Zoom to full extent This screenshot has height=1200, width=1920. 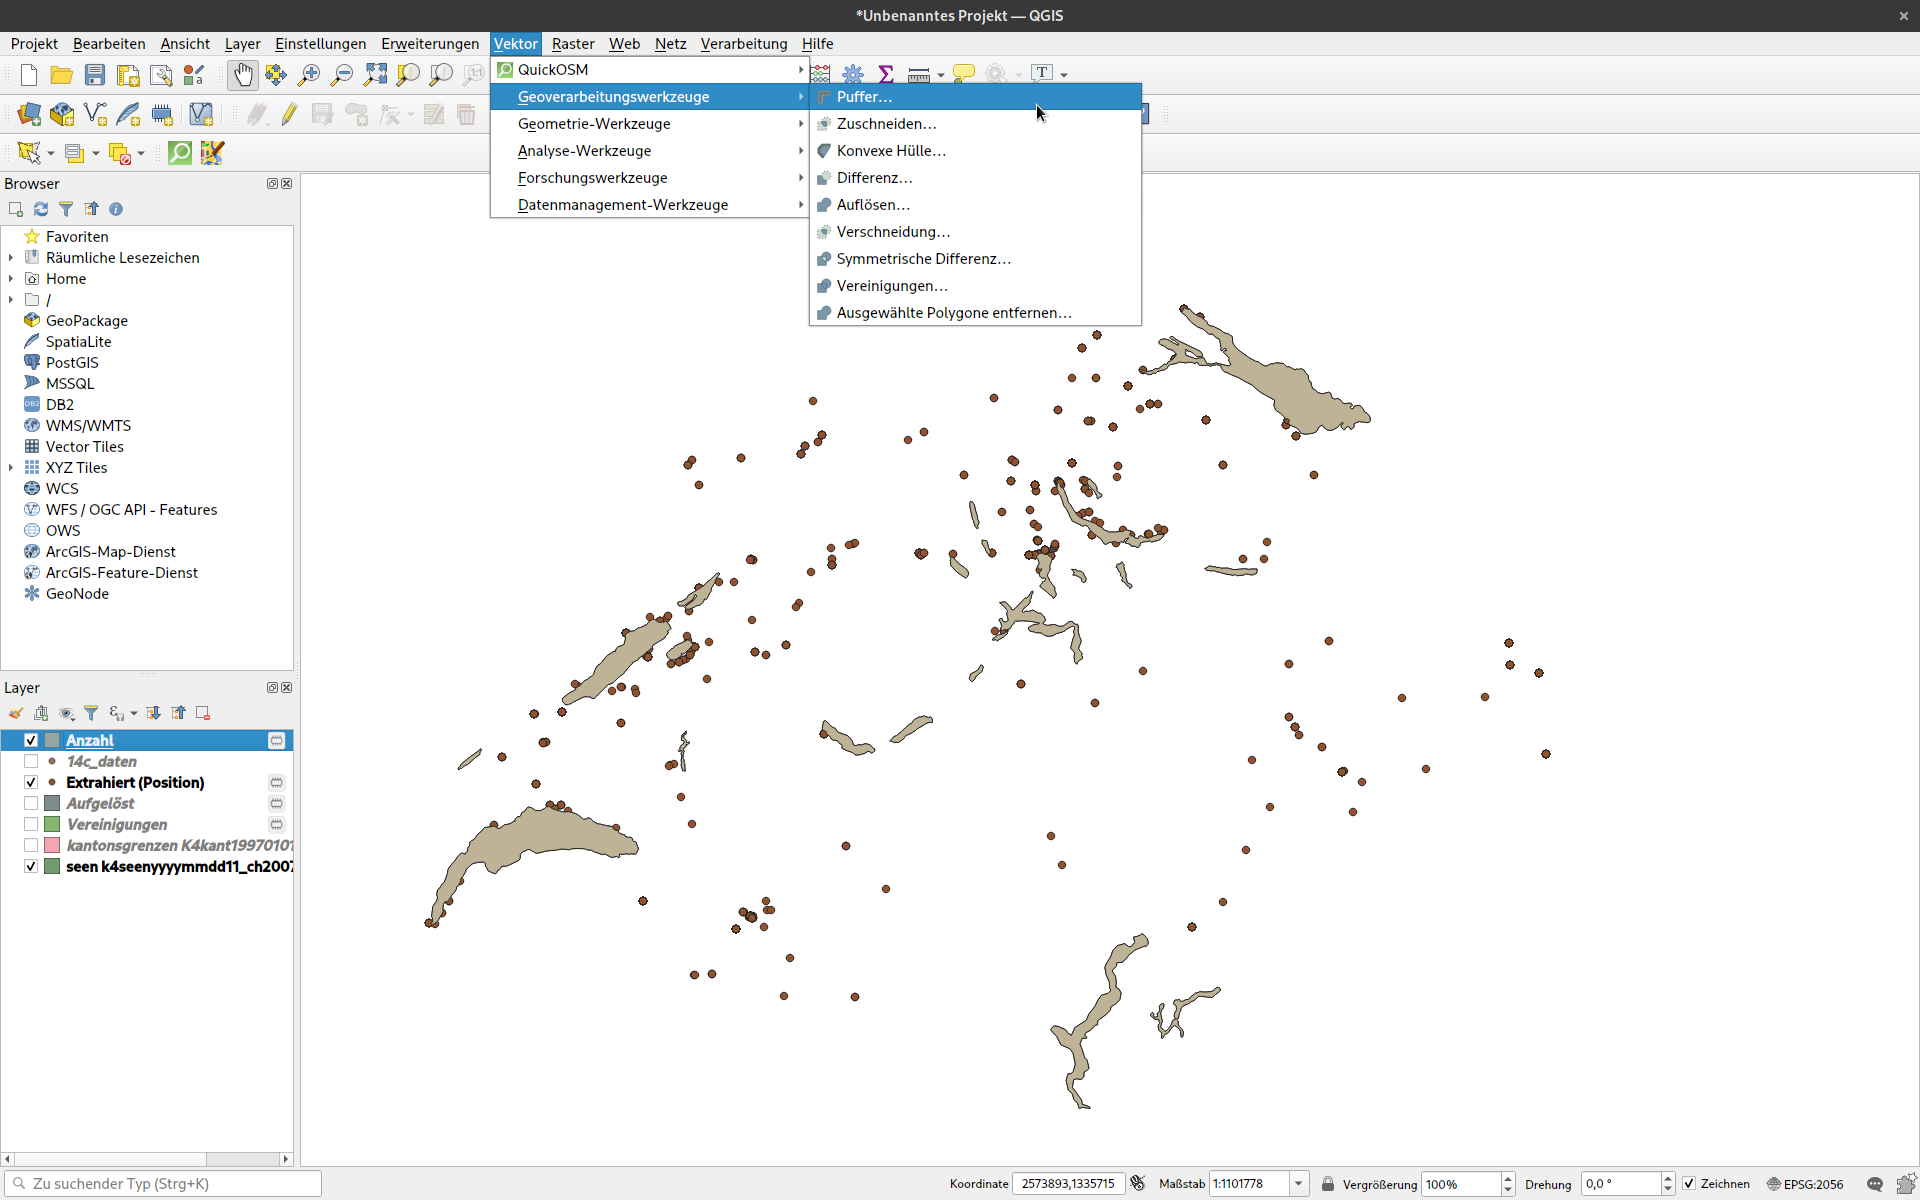pyautogui.click(x=375, y=75)
